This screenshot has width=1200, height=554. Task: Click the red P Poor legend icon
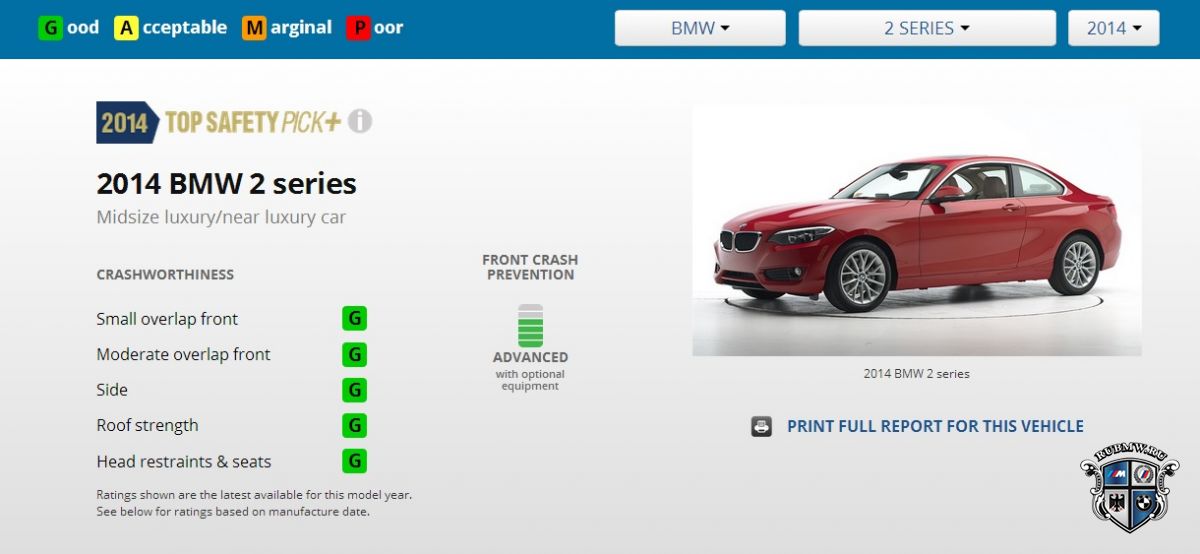pyautogui.click(x=358, y=28)
